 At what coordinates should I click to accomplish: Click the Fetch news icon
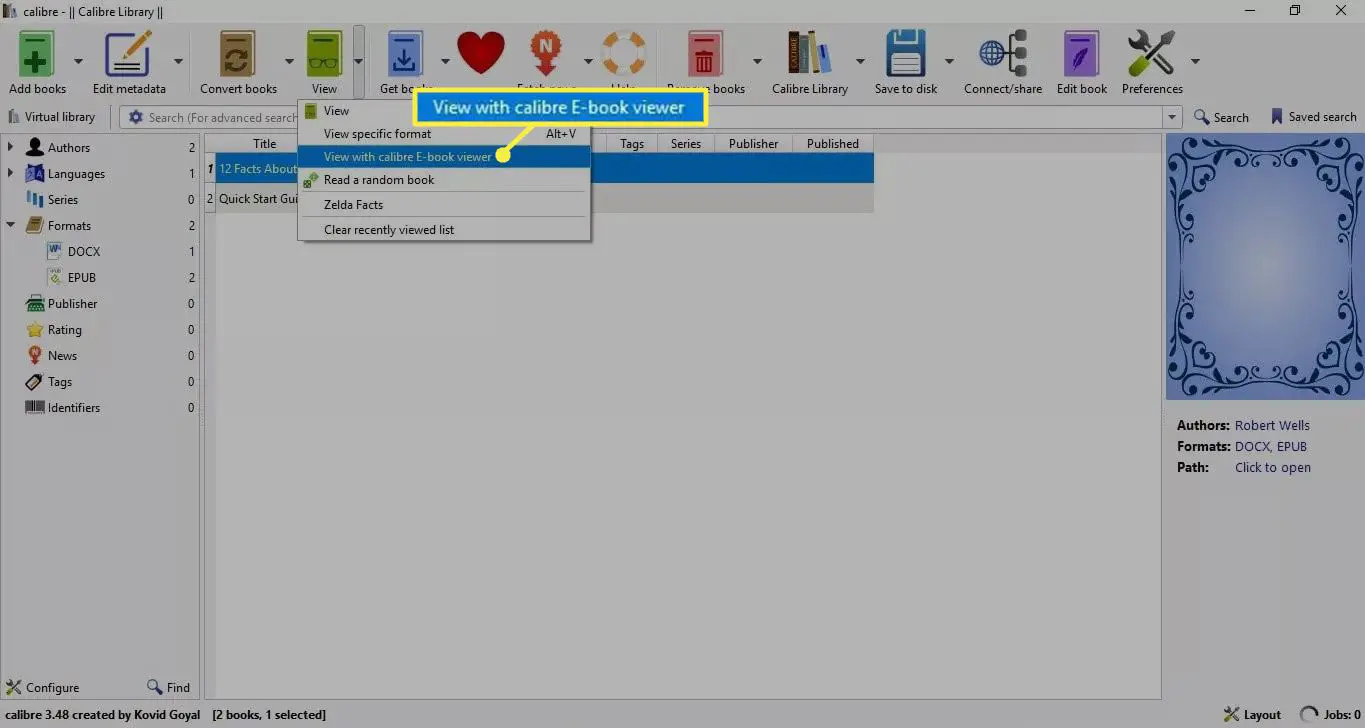point(545,55)
